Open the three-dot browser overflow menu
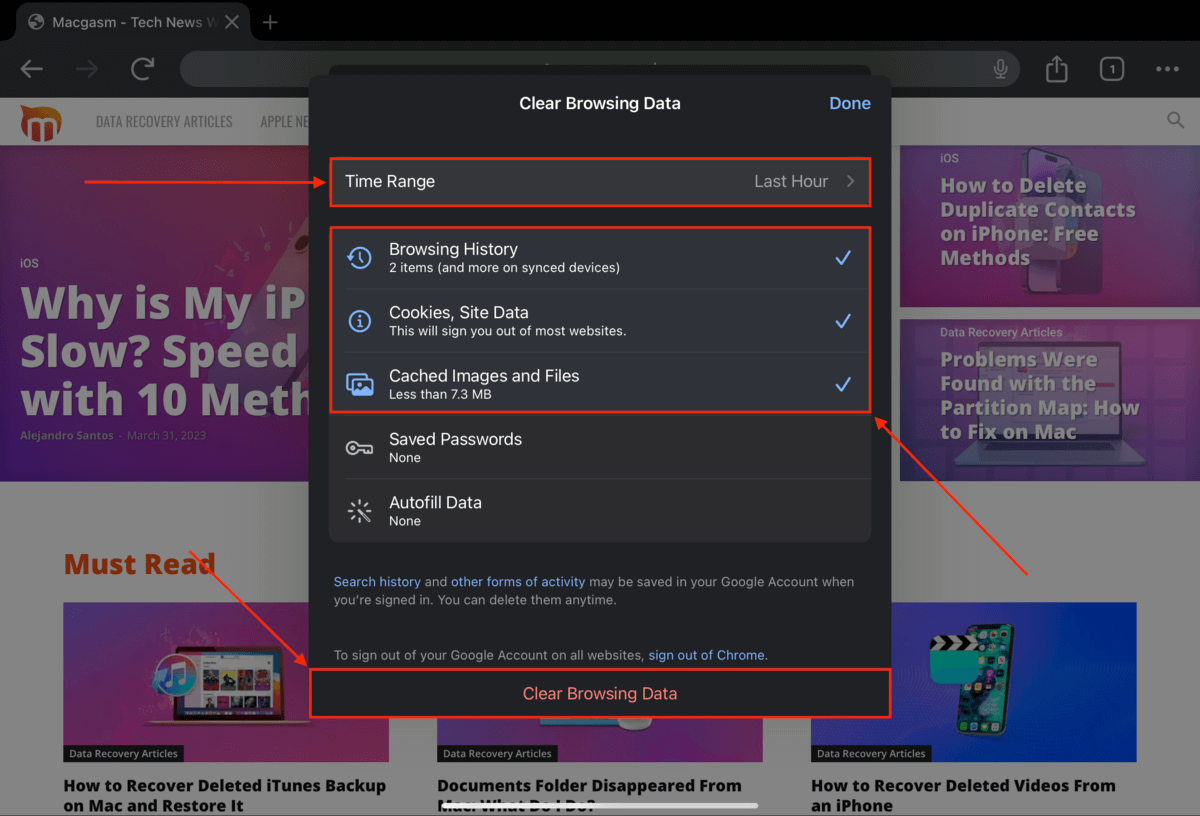 coord(1167,69)
